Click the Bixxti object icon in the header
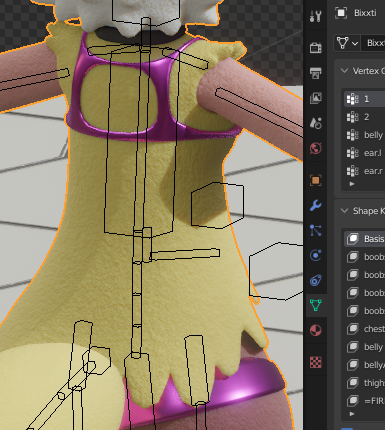Image resolution: width=385 pixels, height=430 pixels. [341, 13]
